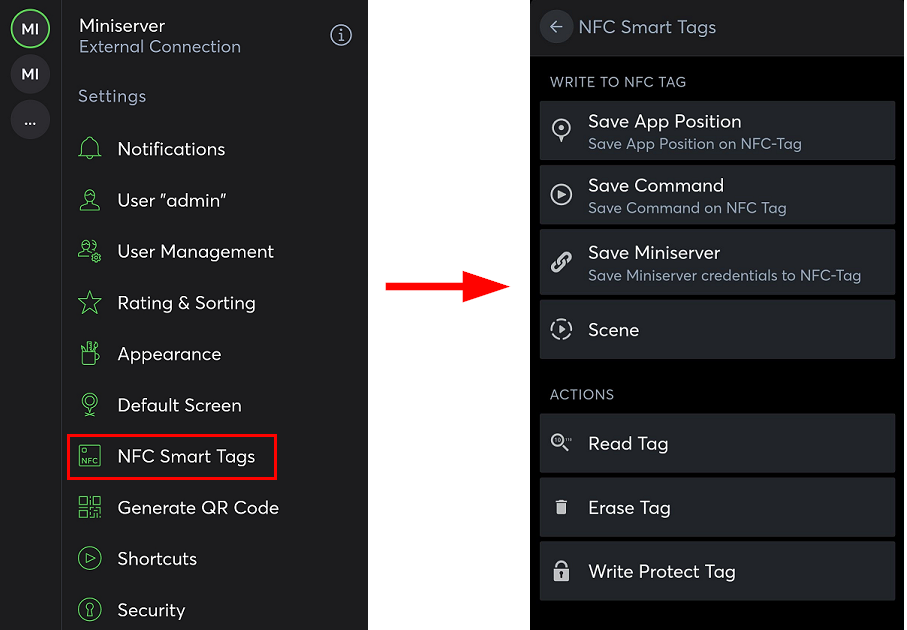
Task: Click the Rating & Sorting star icon
Action: tap(90, 303)
